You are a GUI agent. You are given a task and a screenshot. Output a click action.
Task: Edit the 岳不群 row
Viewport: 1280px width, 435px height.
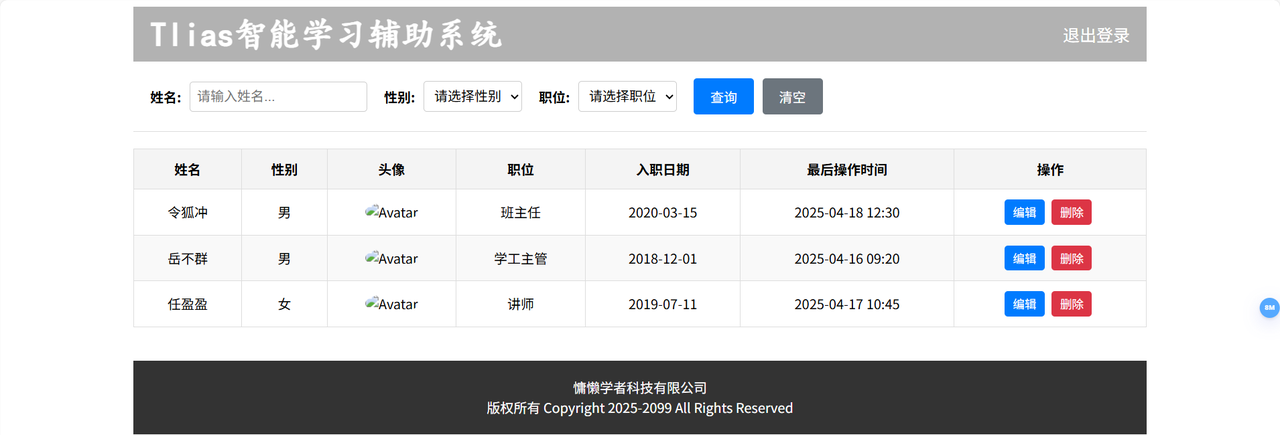(x=1024, y=258)
